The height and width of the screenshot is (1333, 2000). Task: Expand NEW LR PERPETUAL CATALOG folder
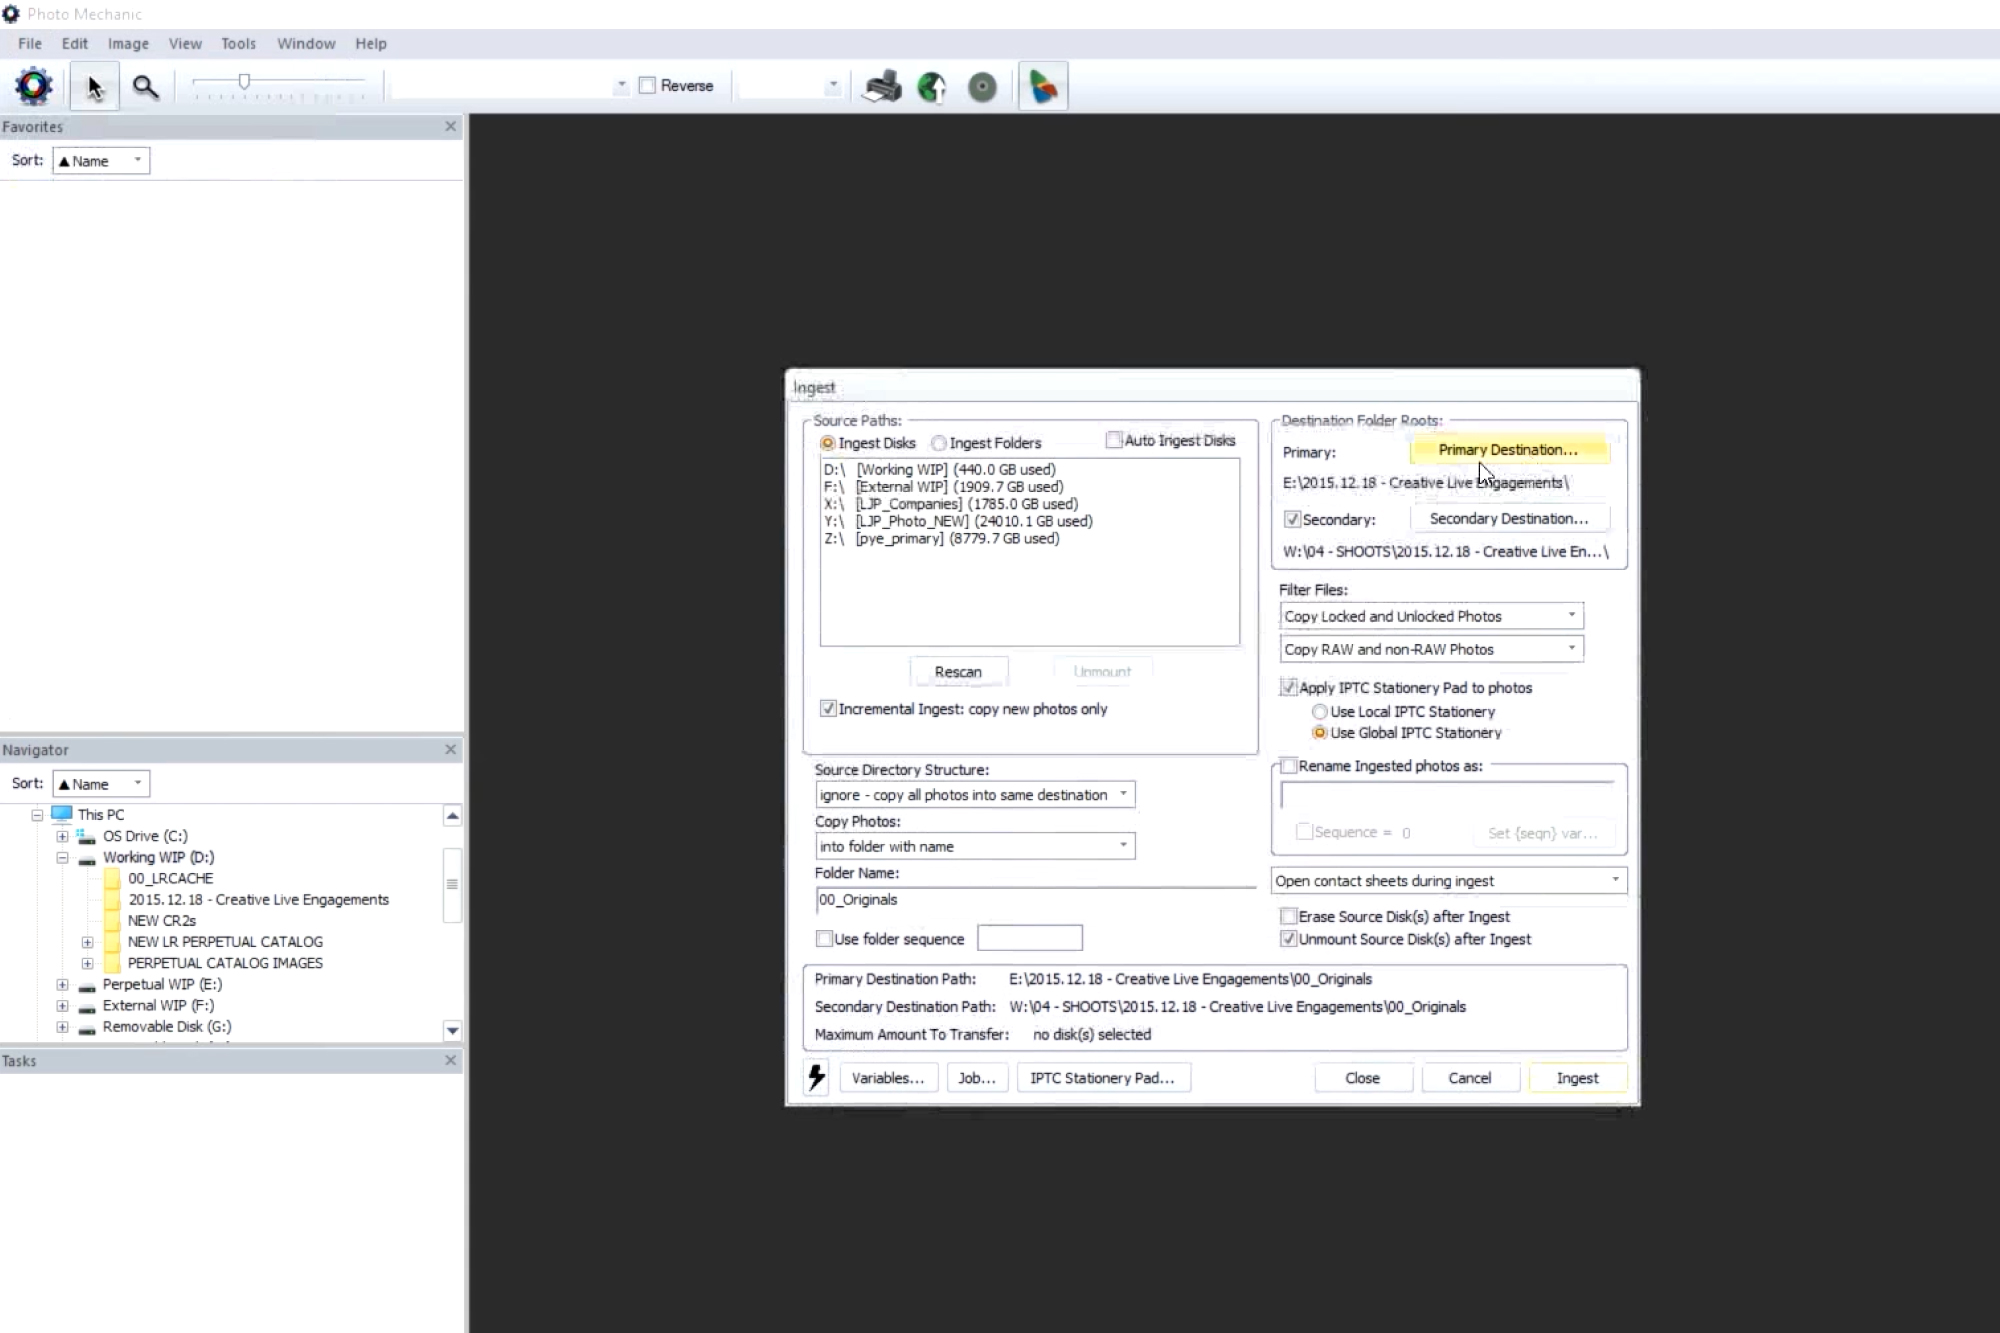tap(87, 942)
